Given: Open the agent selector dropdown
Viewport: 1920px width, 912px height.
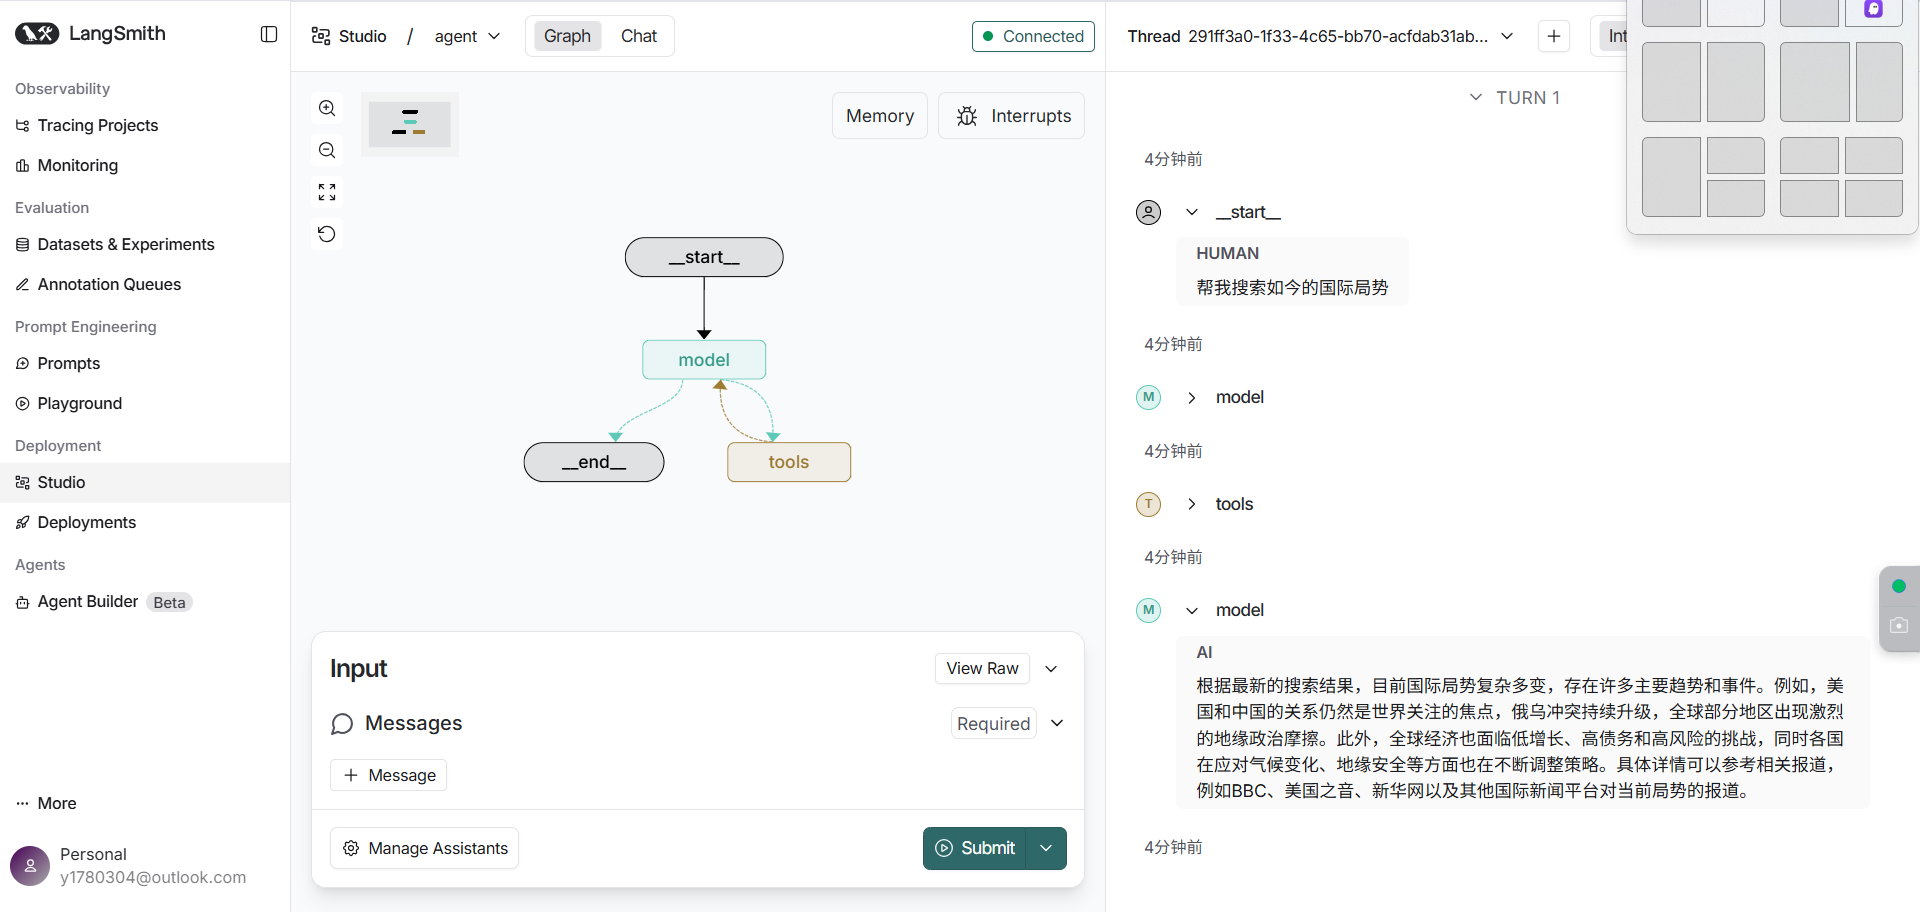Looking at the screenshot, I should [x=467, y=36].
